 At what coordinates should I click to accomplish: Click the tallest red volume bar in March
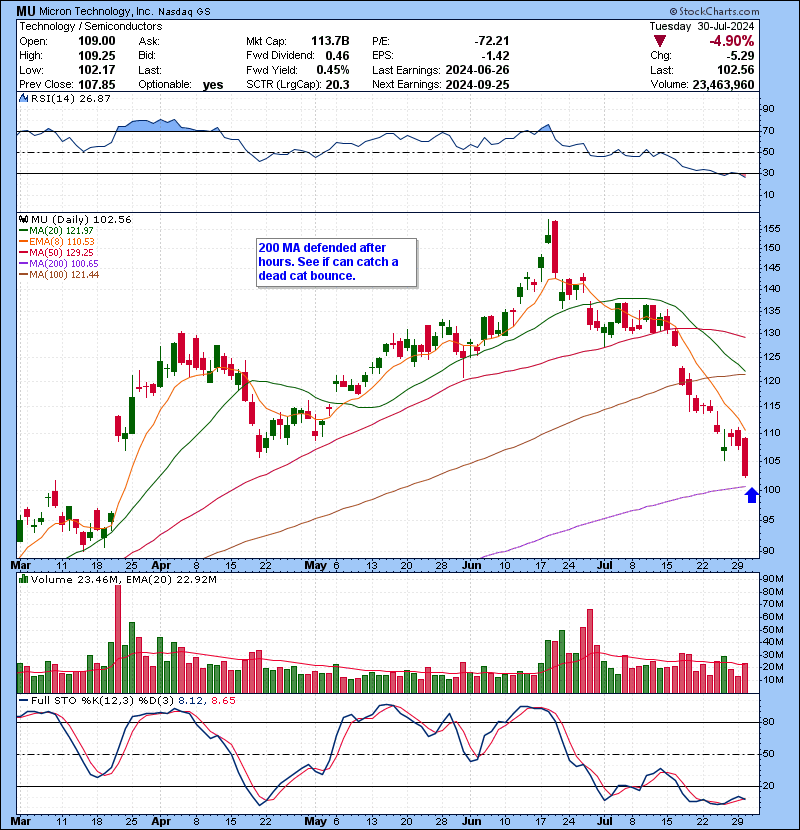pyautogui.click(x=118, y=639)
